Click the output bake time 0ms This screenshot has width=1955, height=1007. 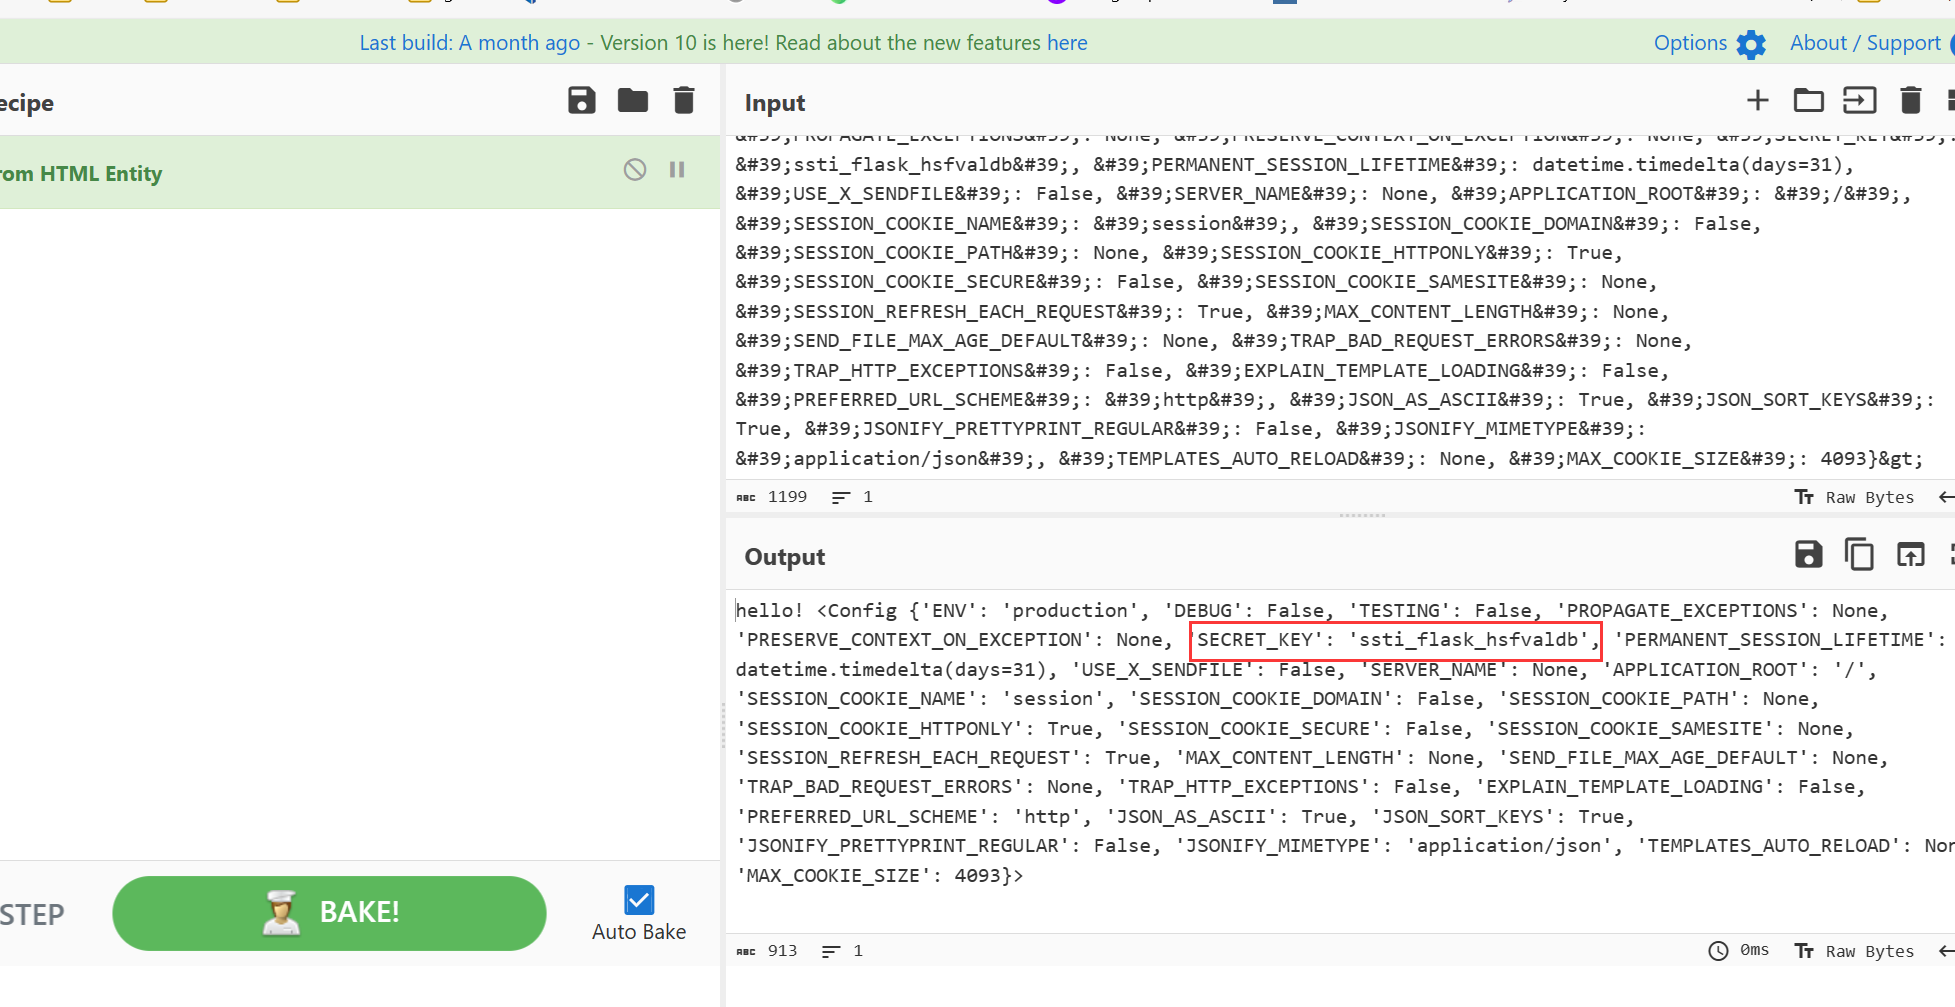tap(1754, 950)
